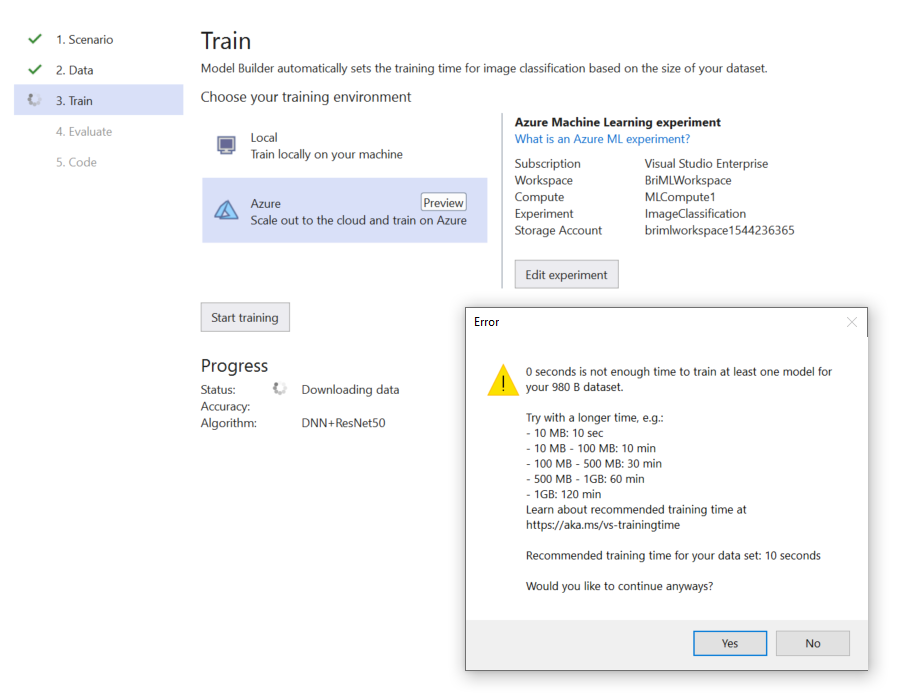Click the spinner icon beside Downloading data

point(280,389)
